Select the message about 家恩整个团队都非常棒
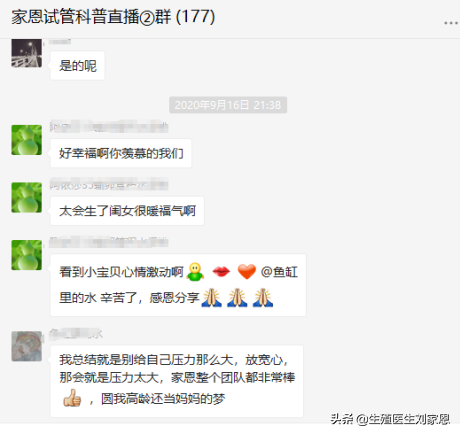The image size is (460, 435). (x=177, y=381)
